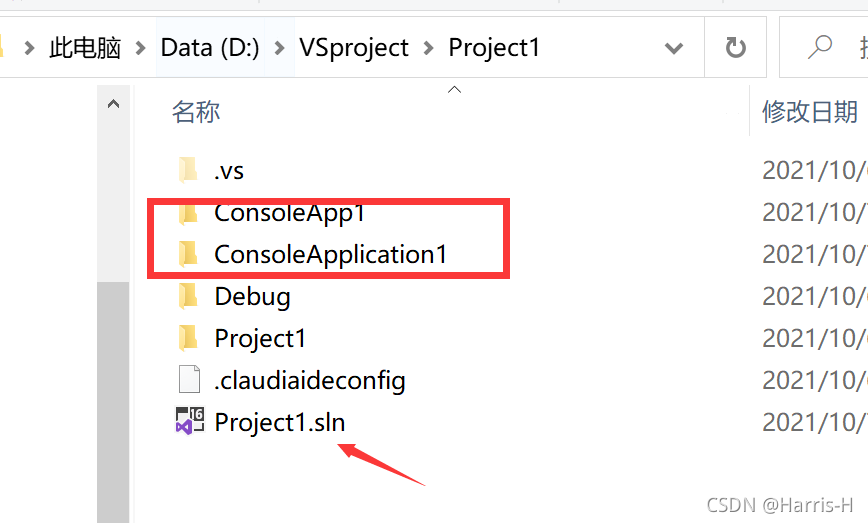Select the ConsoleApp1 folder icon
This screenshot has height=523, width=868.
coord(188,214)
